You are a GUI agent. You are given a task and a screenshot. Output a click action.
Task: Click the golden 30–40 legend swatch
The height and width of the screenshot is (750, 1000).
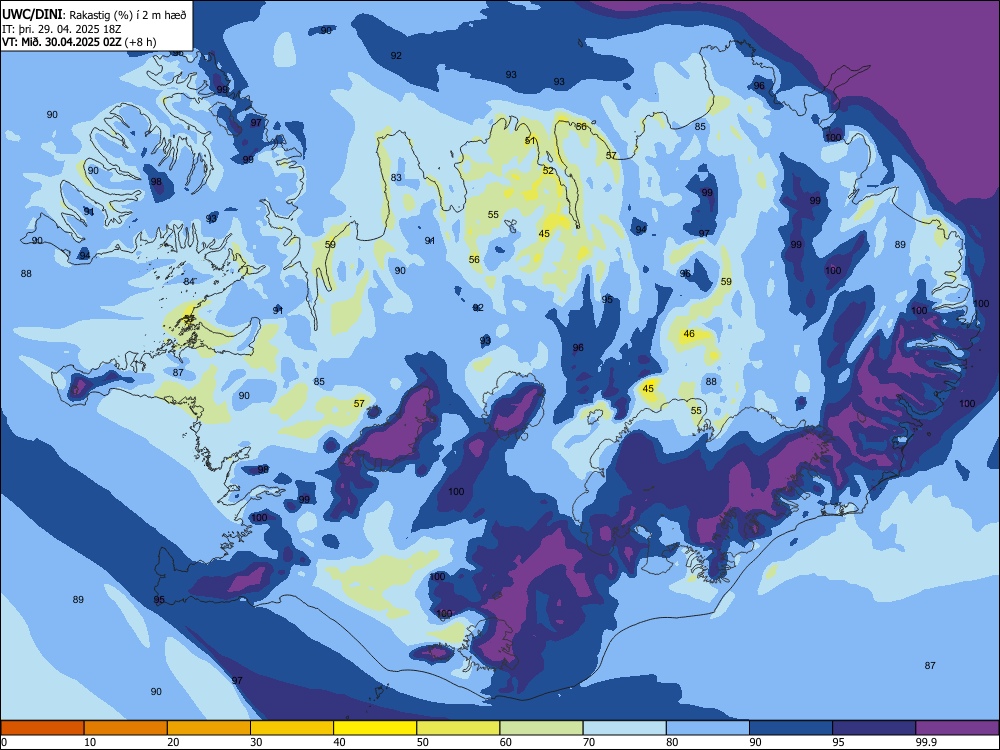[x=292, y=728]
